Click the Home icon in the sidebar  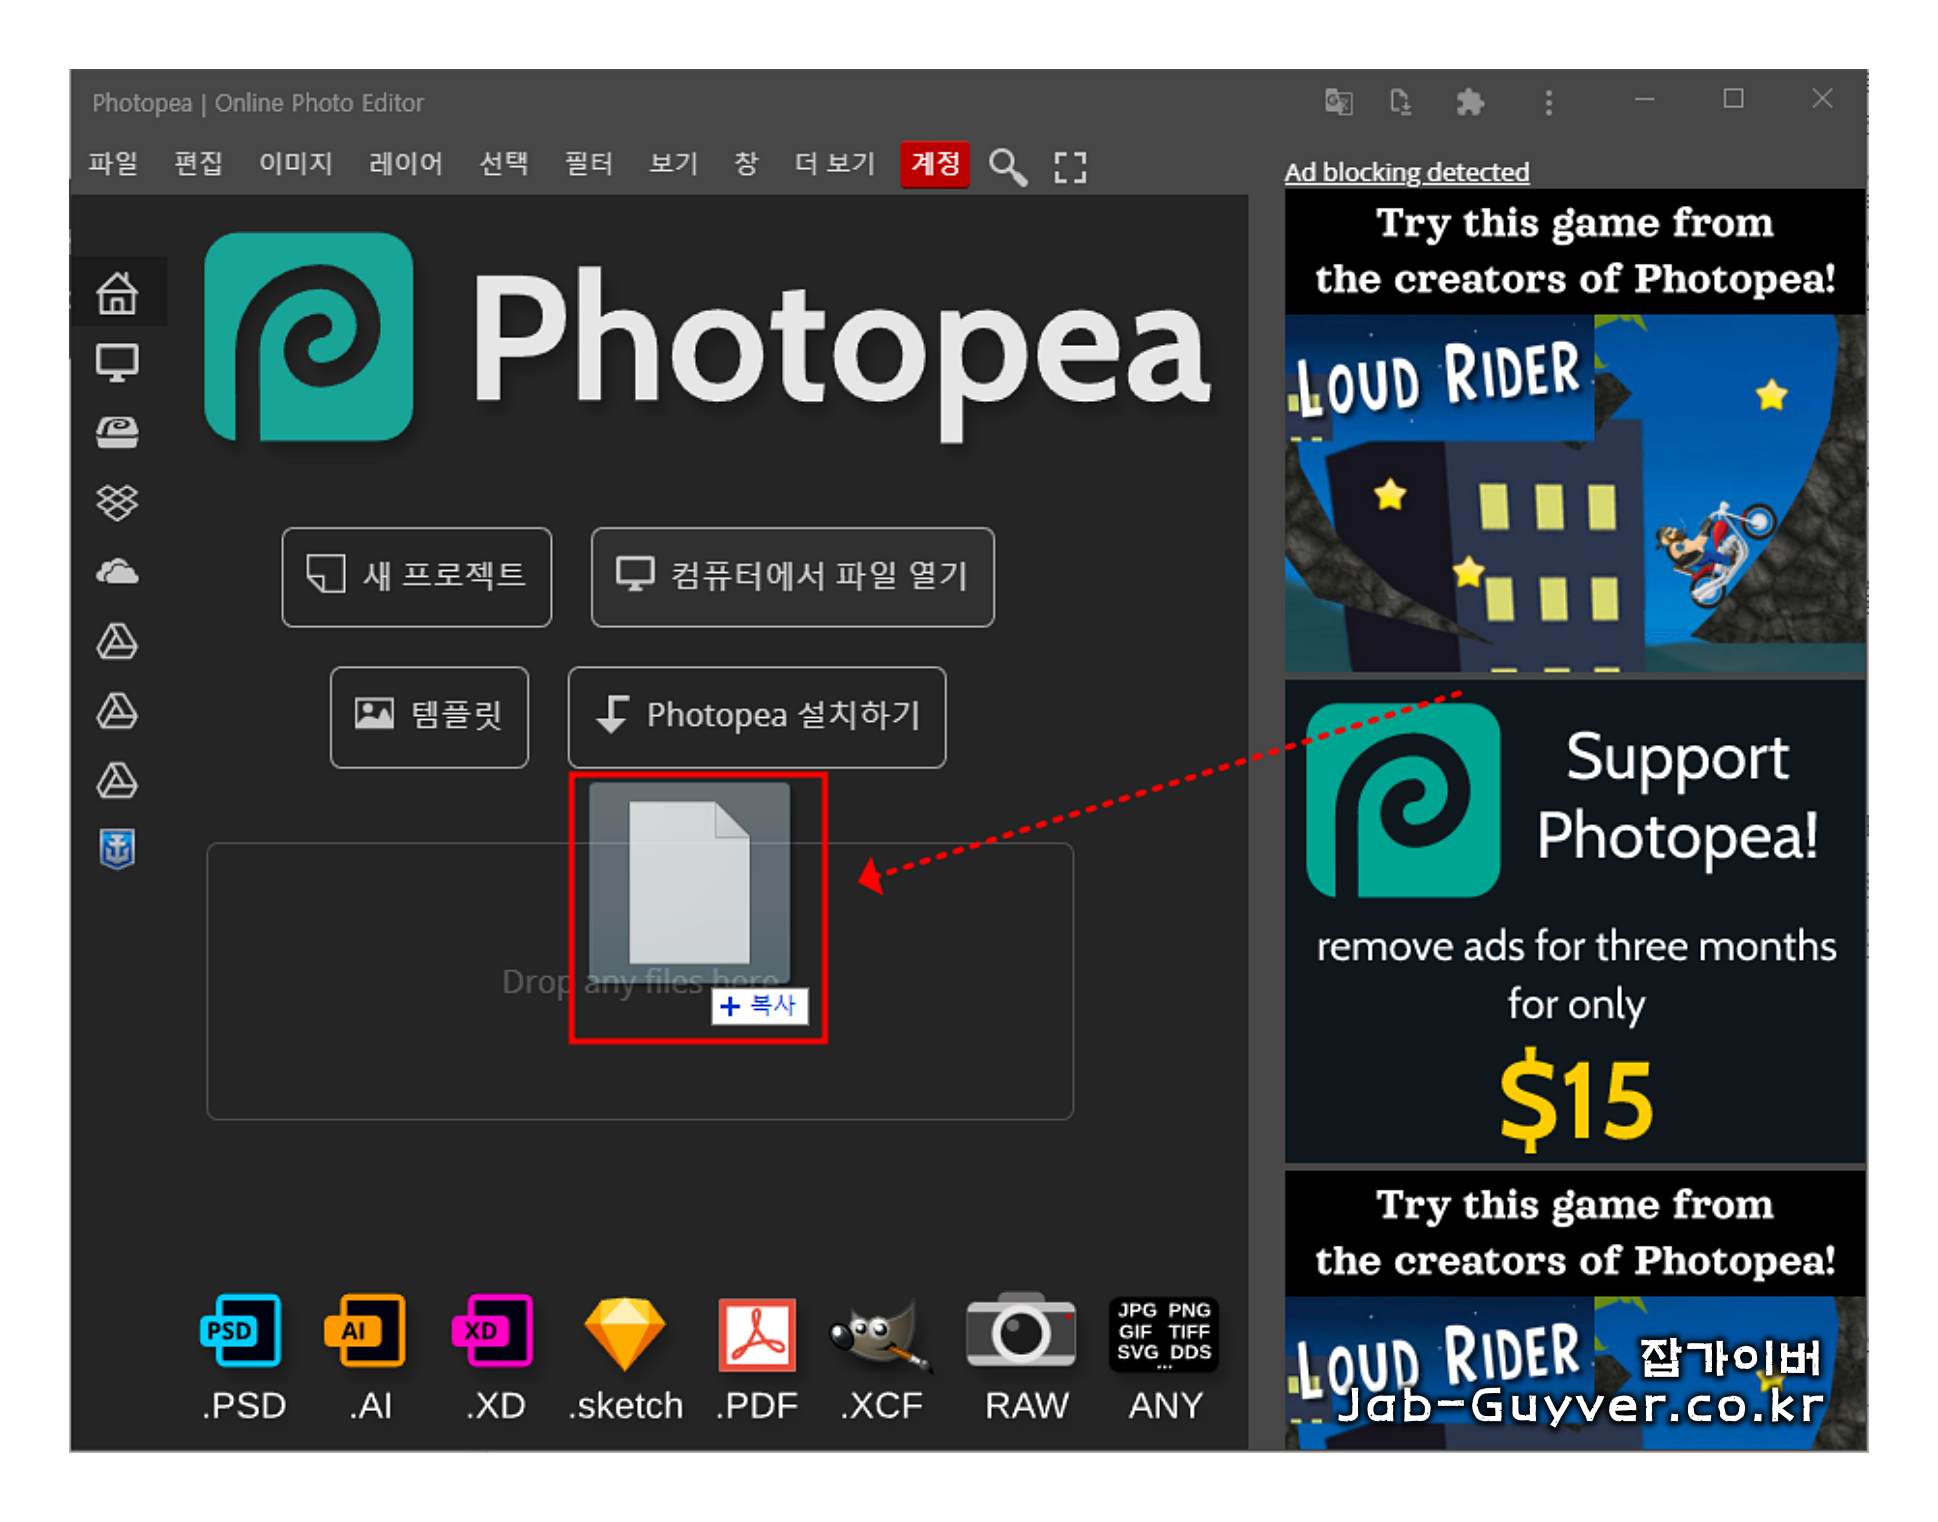tap(117, 293)
